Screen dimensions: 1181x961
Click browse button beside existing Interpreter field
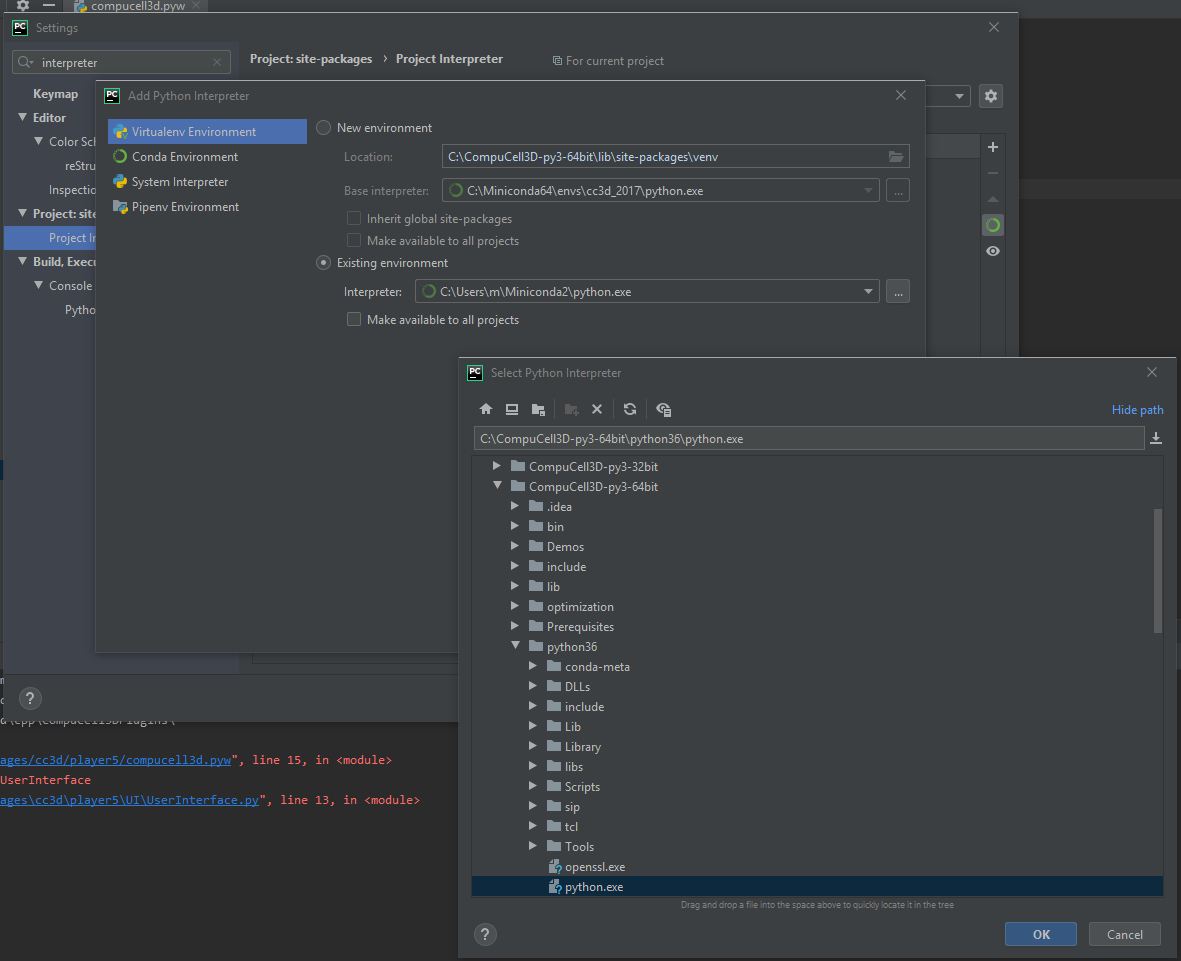[x=898, y=291]
